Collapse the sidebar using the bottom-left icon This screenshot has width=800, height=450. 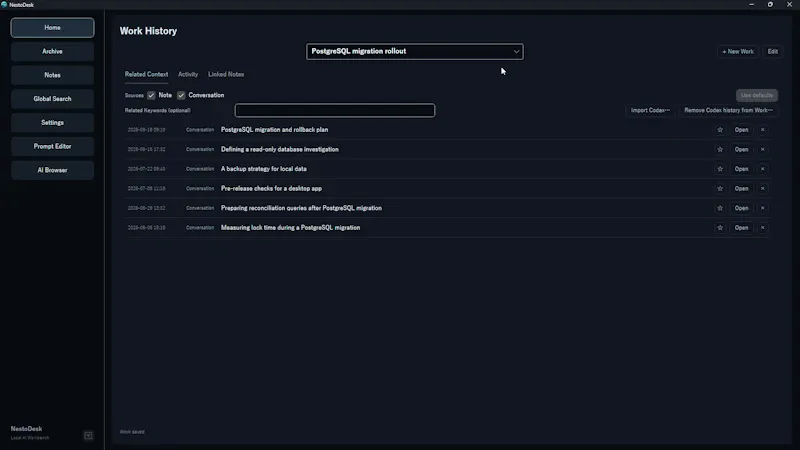[88, 436]
